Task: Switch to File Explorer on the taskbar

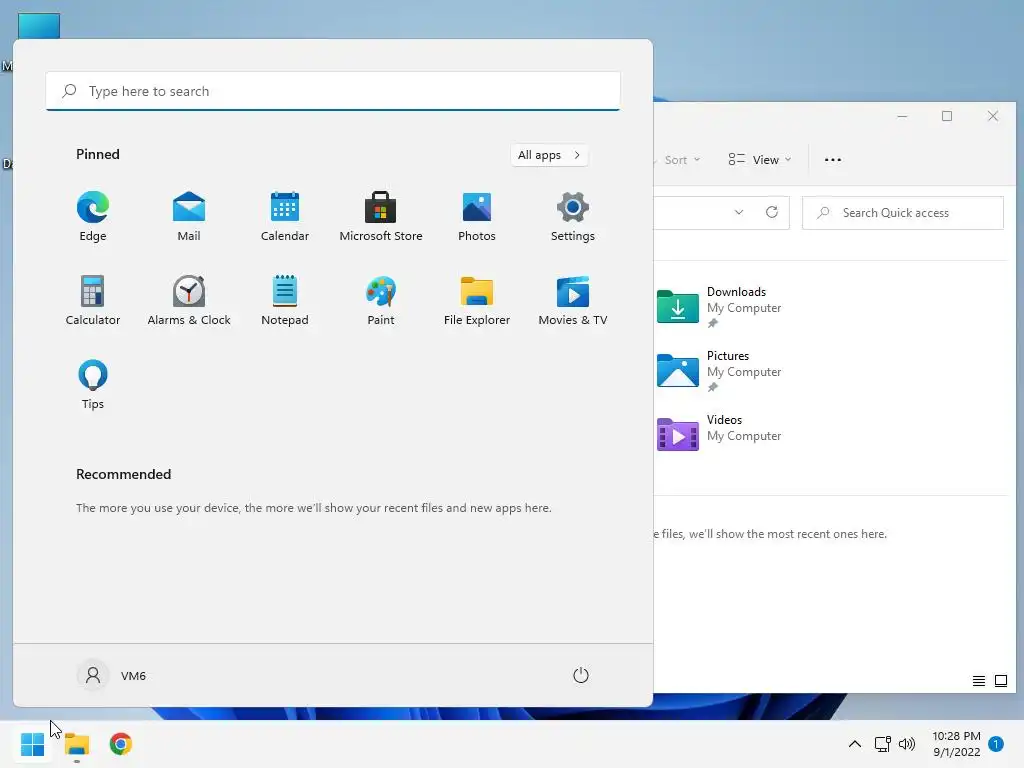Action: click(x=77, y=744)
